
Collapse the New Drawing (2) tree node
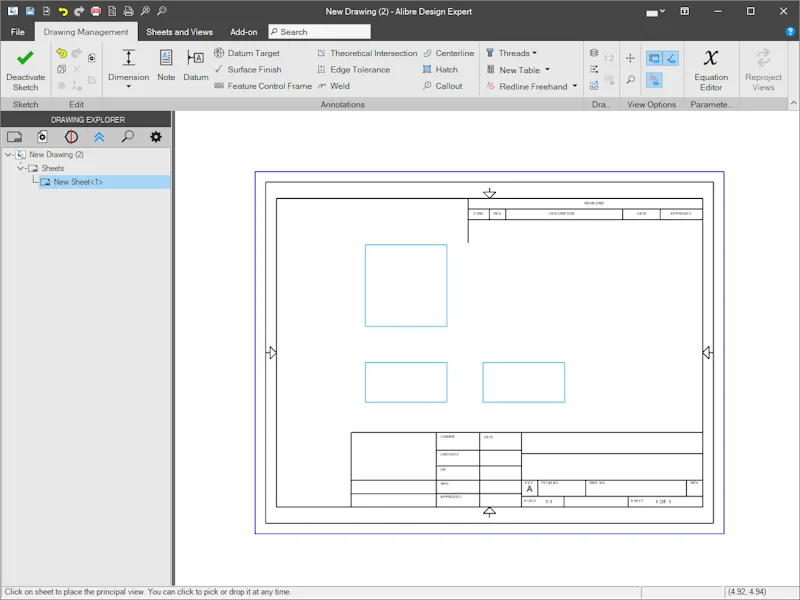(x=8, y=154)
